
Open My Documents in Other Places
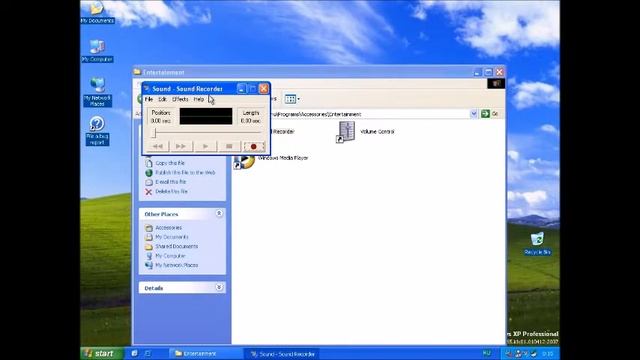click(167, 237)
